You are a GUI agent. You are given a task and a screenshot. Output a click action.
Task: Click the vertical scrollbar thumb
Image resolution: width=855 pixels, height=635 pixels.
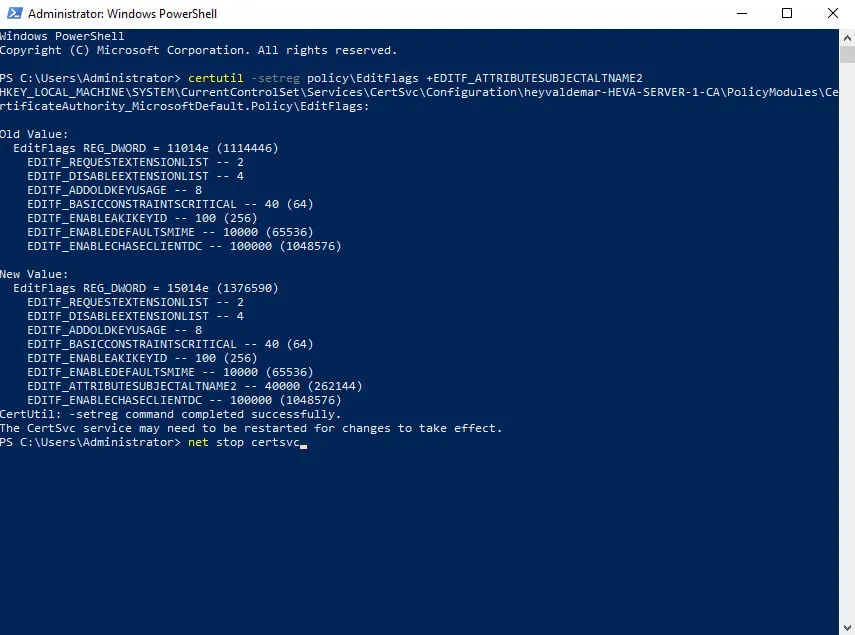click(x=847, y=55)
